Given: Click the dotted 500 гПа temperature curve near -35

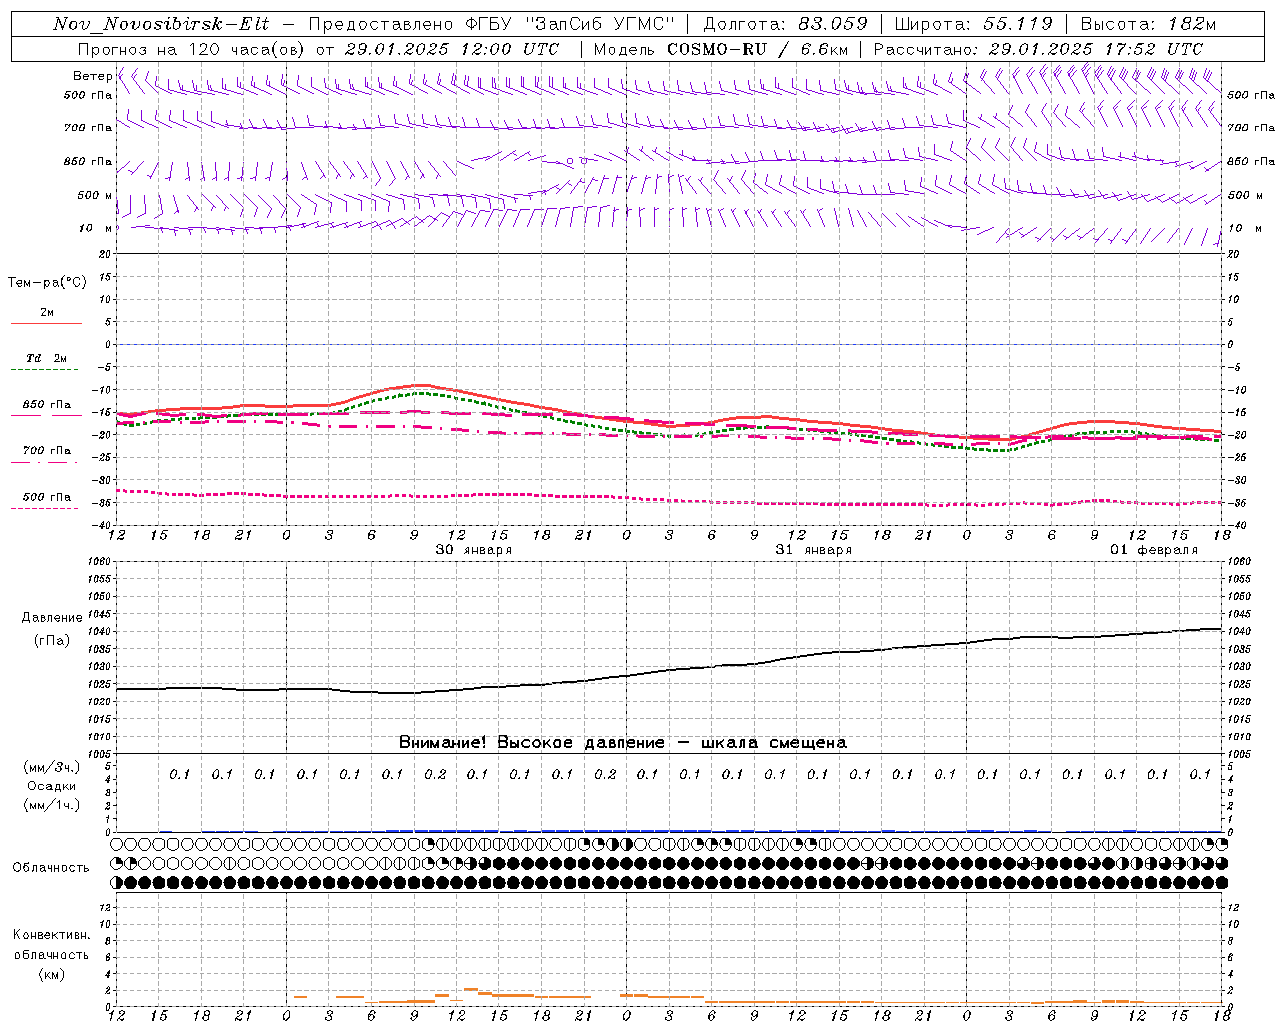Looking at the screenshot, I should pyautogui.click(x=668, y=499).
